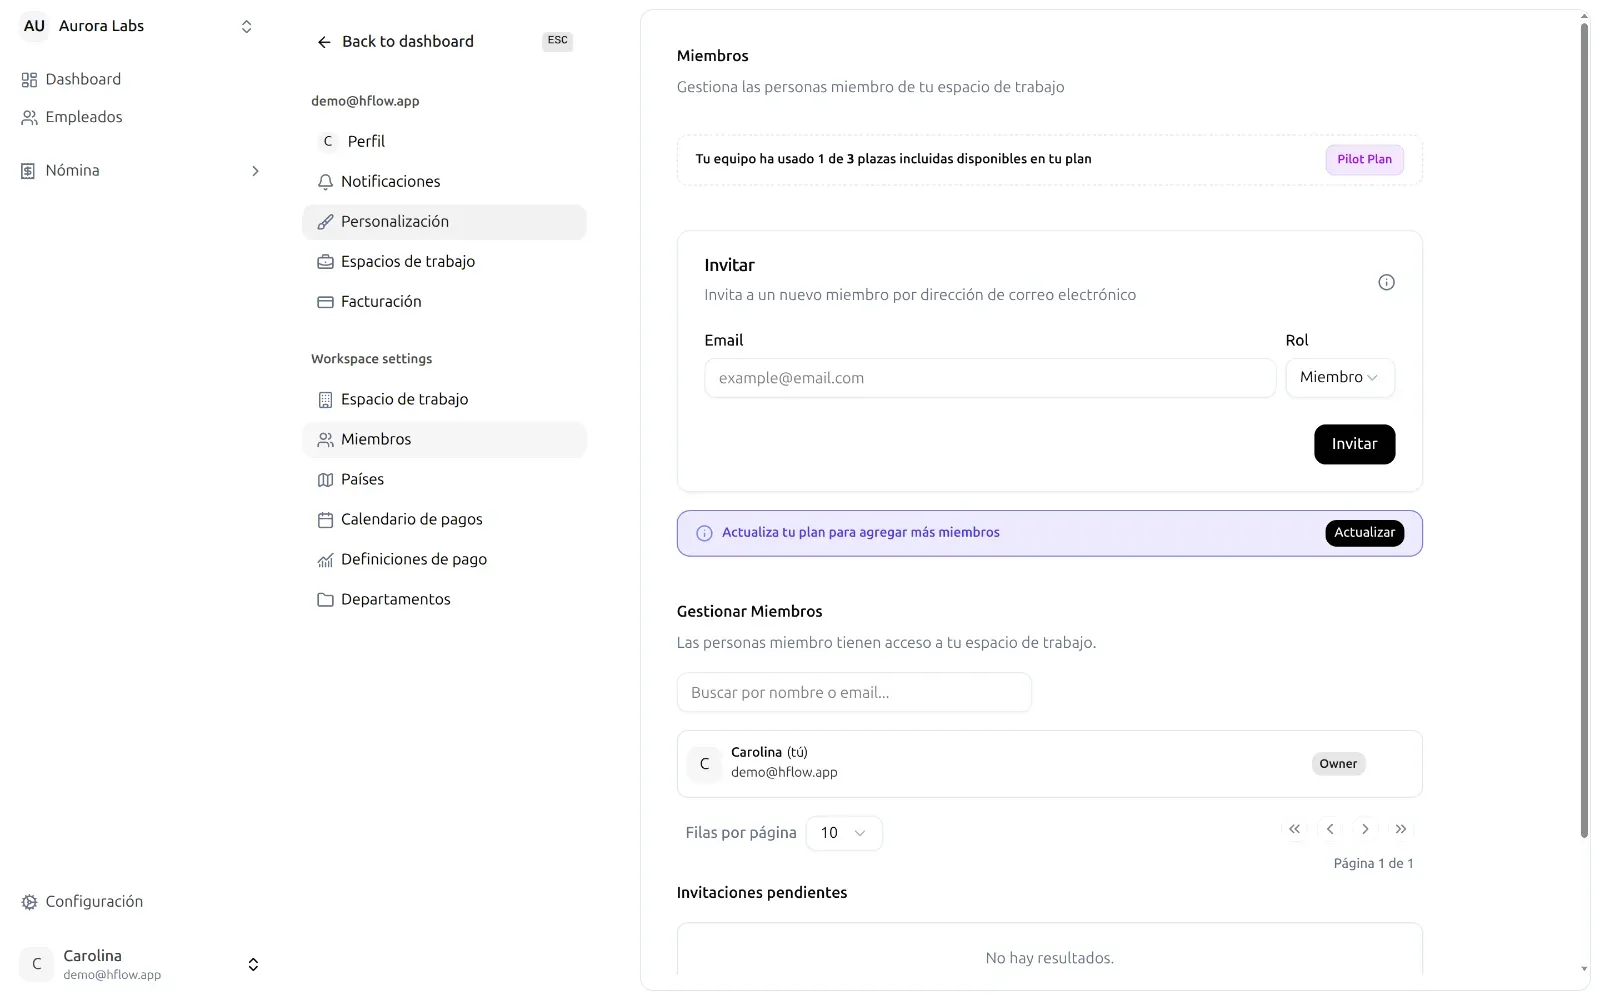Open the rows per page dropdown
Viewport: 1600px width, 1000px height.
844,833
